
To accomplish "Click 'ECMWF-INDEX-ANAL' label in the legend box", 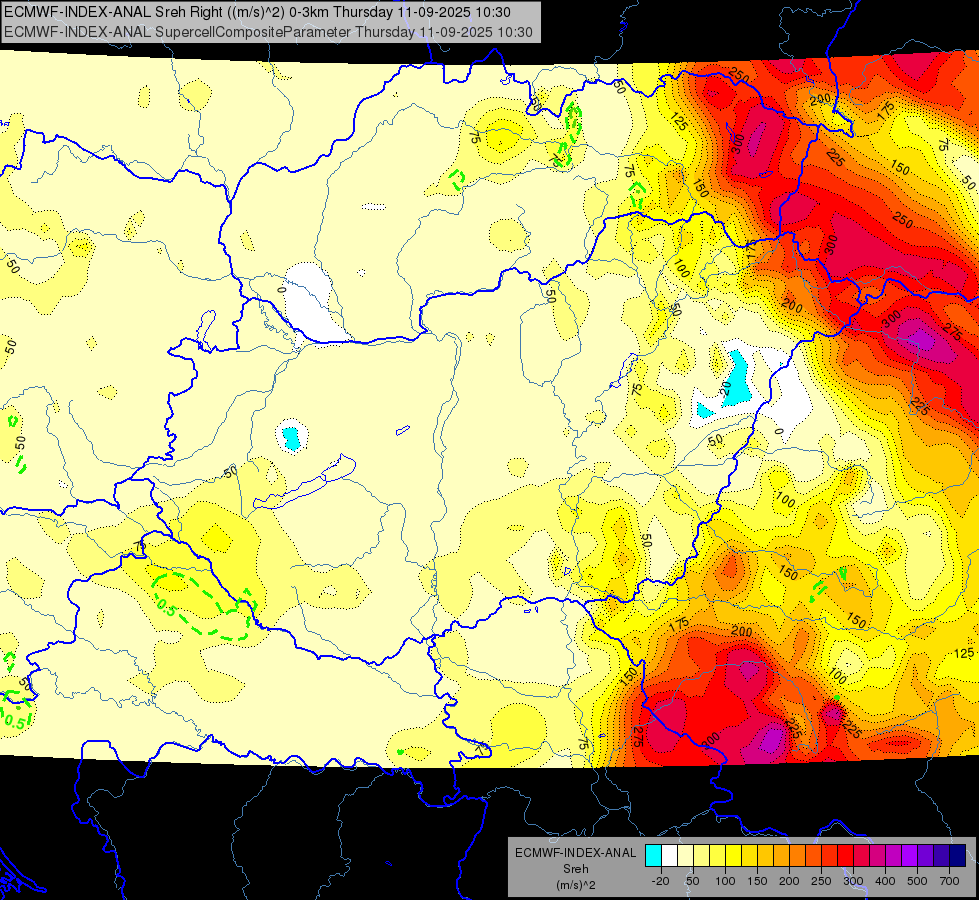I will pyautogui.click(x=575, y=853).
